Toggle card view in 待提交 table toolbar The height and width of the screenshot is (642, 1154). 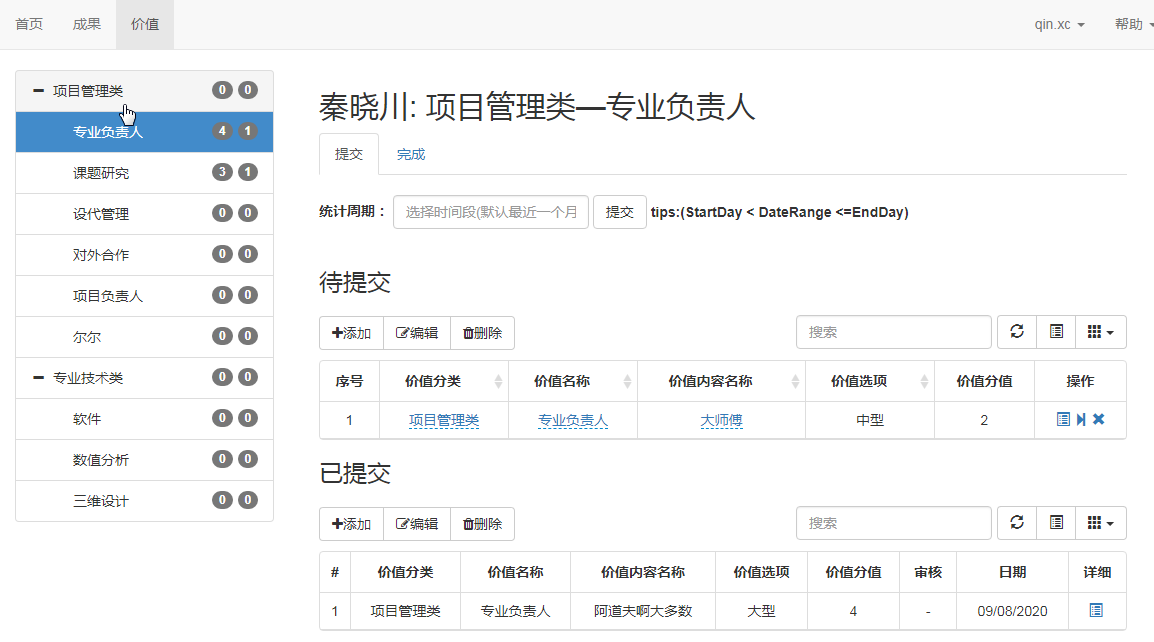click(1056, 332)
